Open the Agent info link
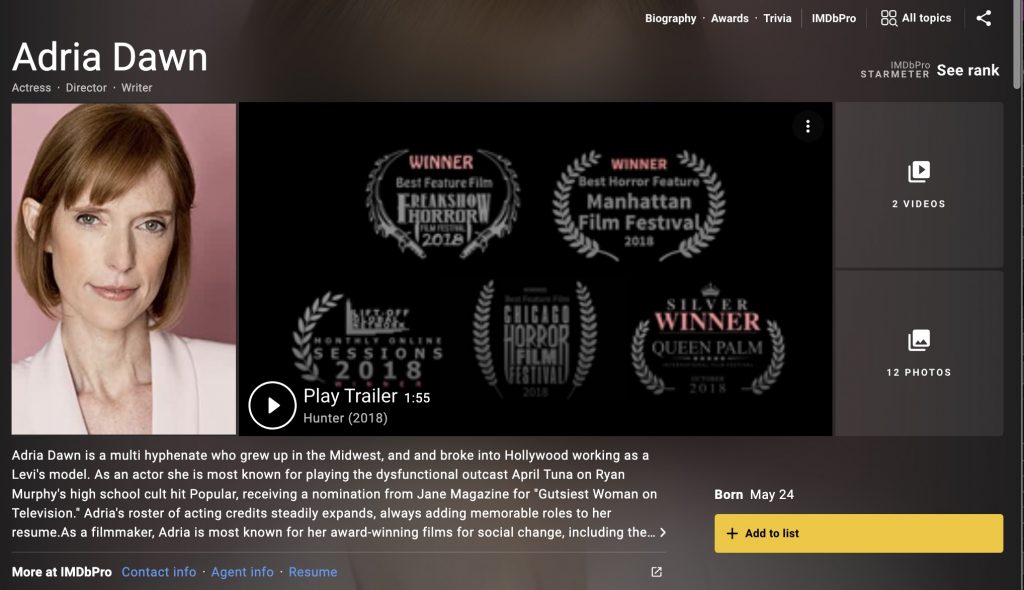 pos(242,572)
